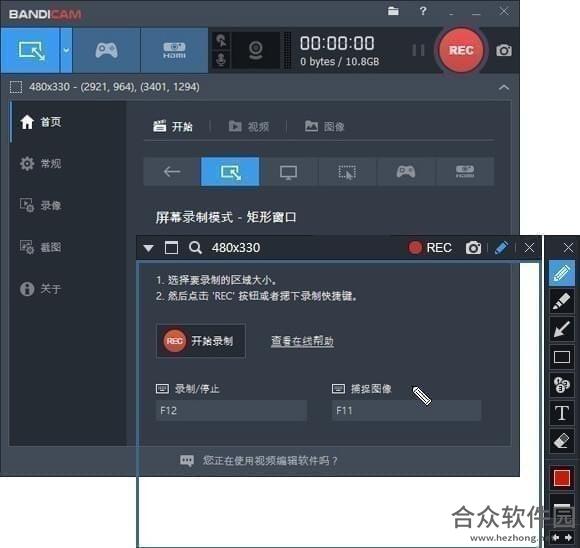Click the 开始录制 start recording button

pos(201,341)
